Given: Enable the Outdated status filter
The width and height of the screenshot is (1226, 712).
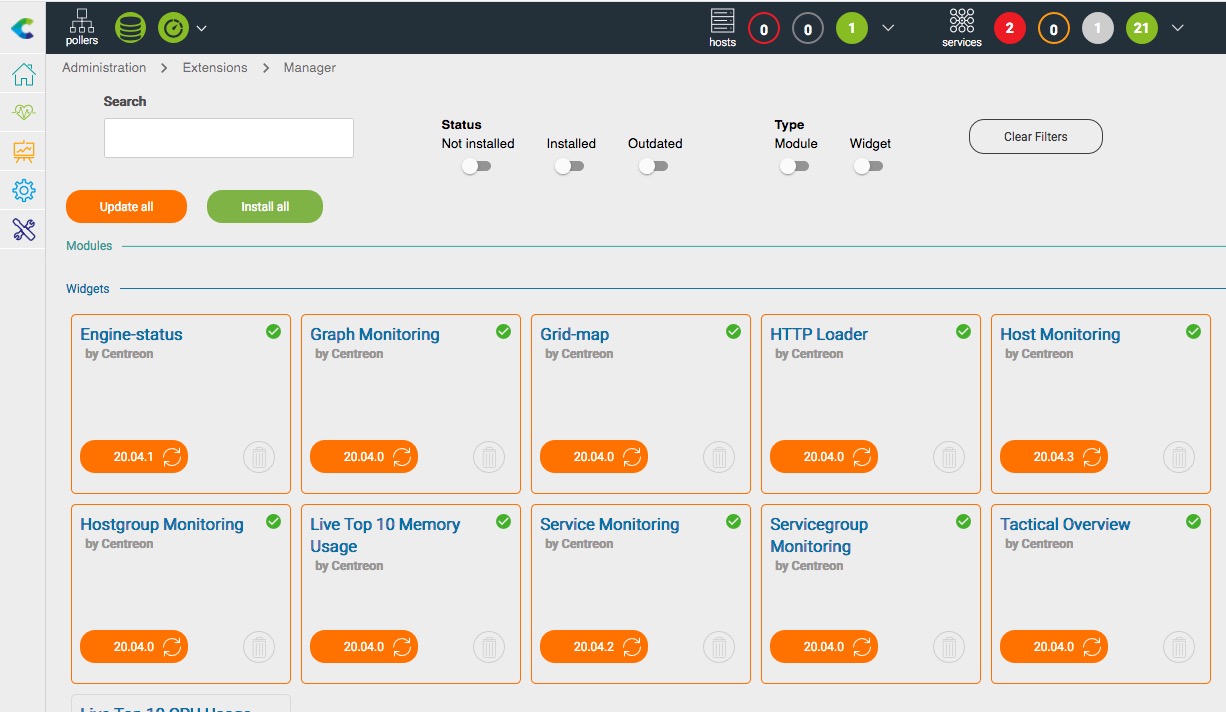Looking at the screenshot, I should coord(654,166).
